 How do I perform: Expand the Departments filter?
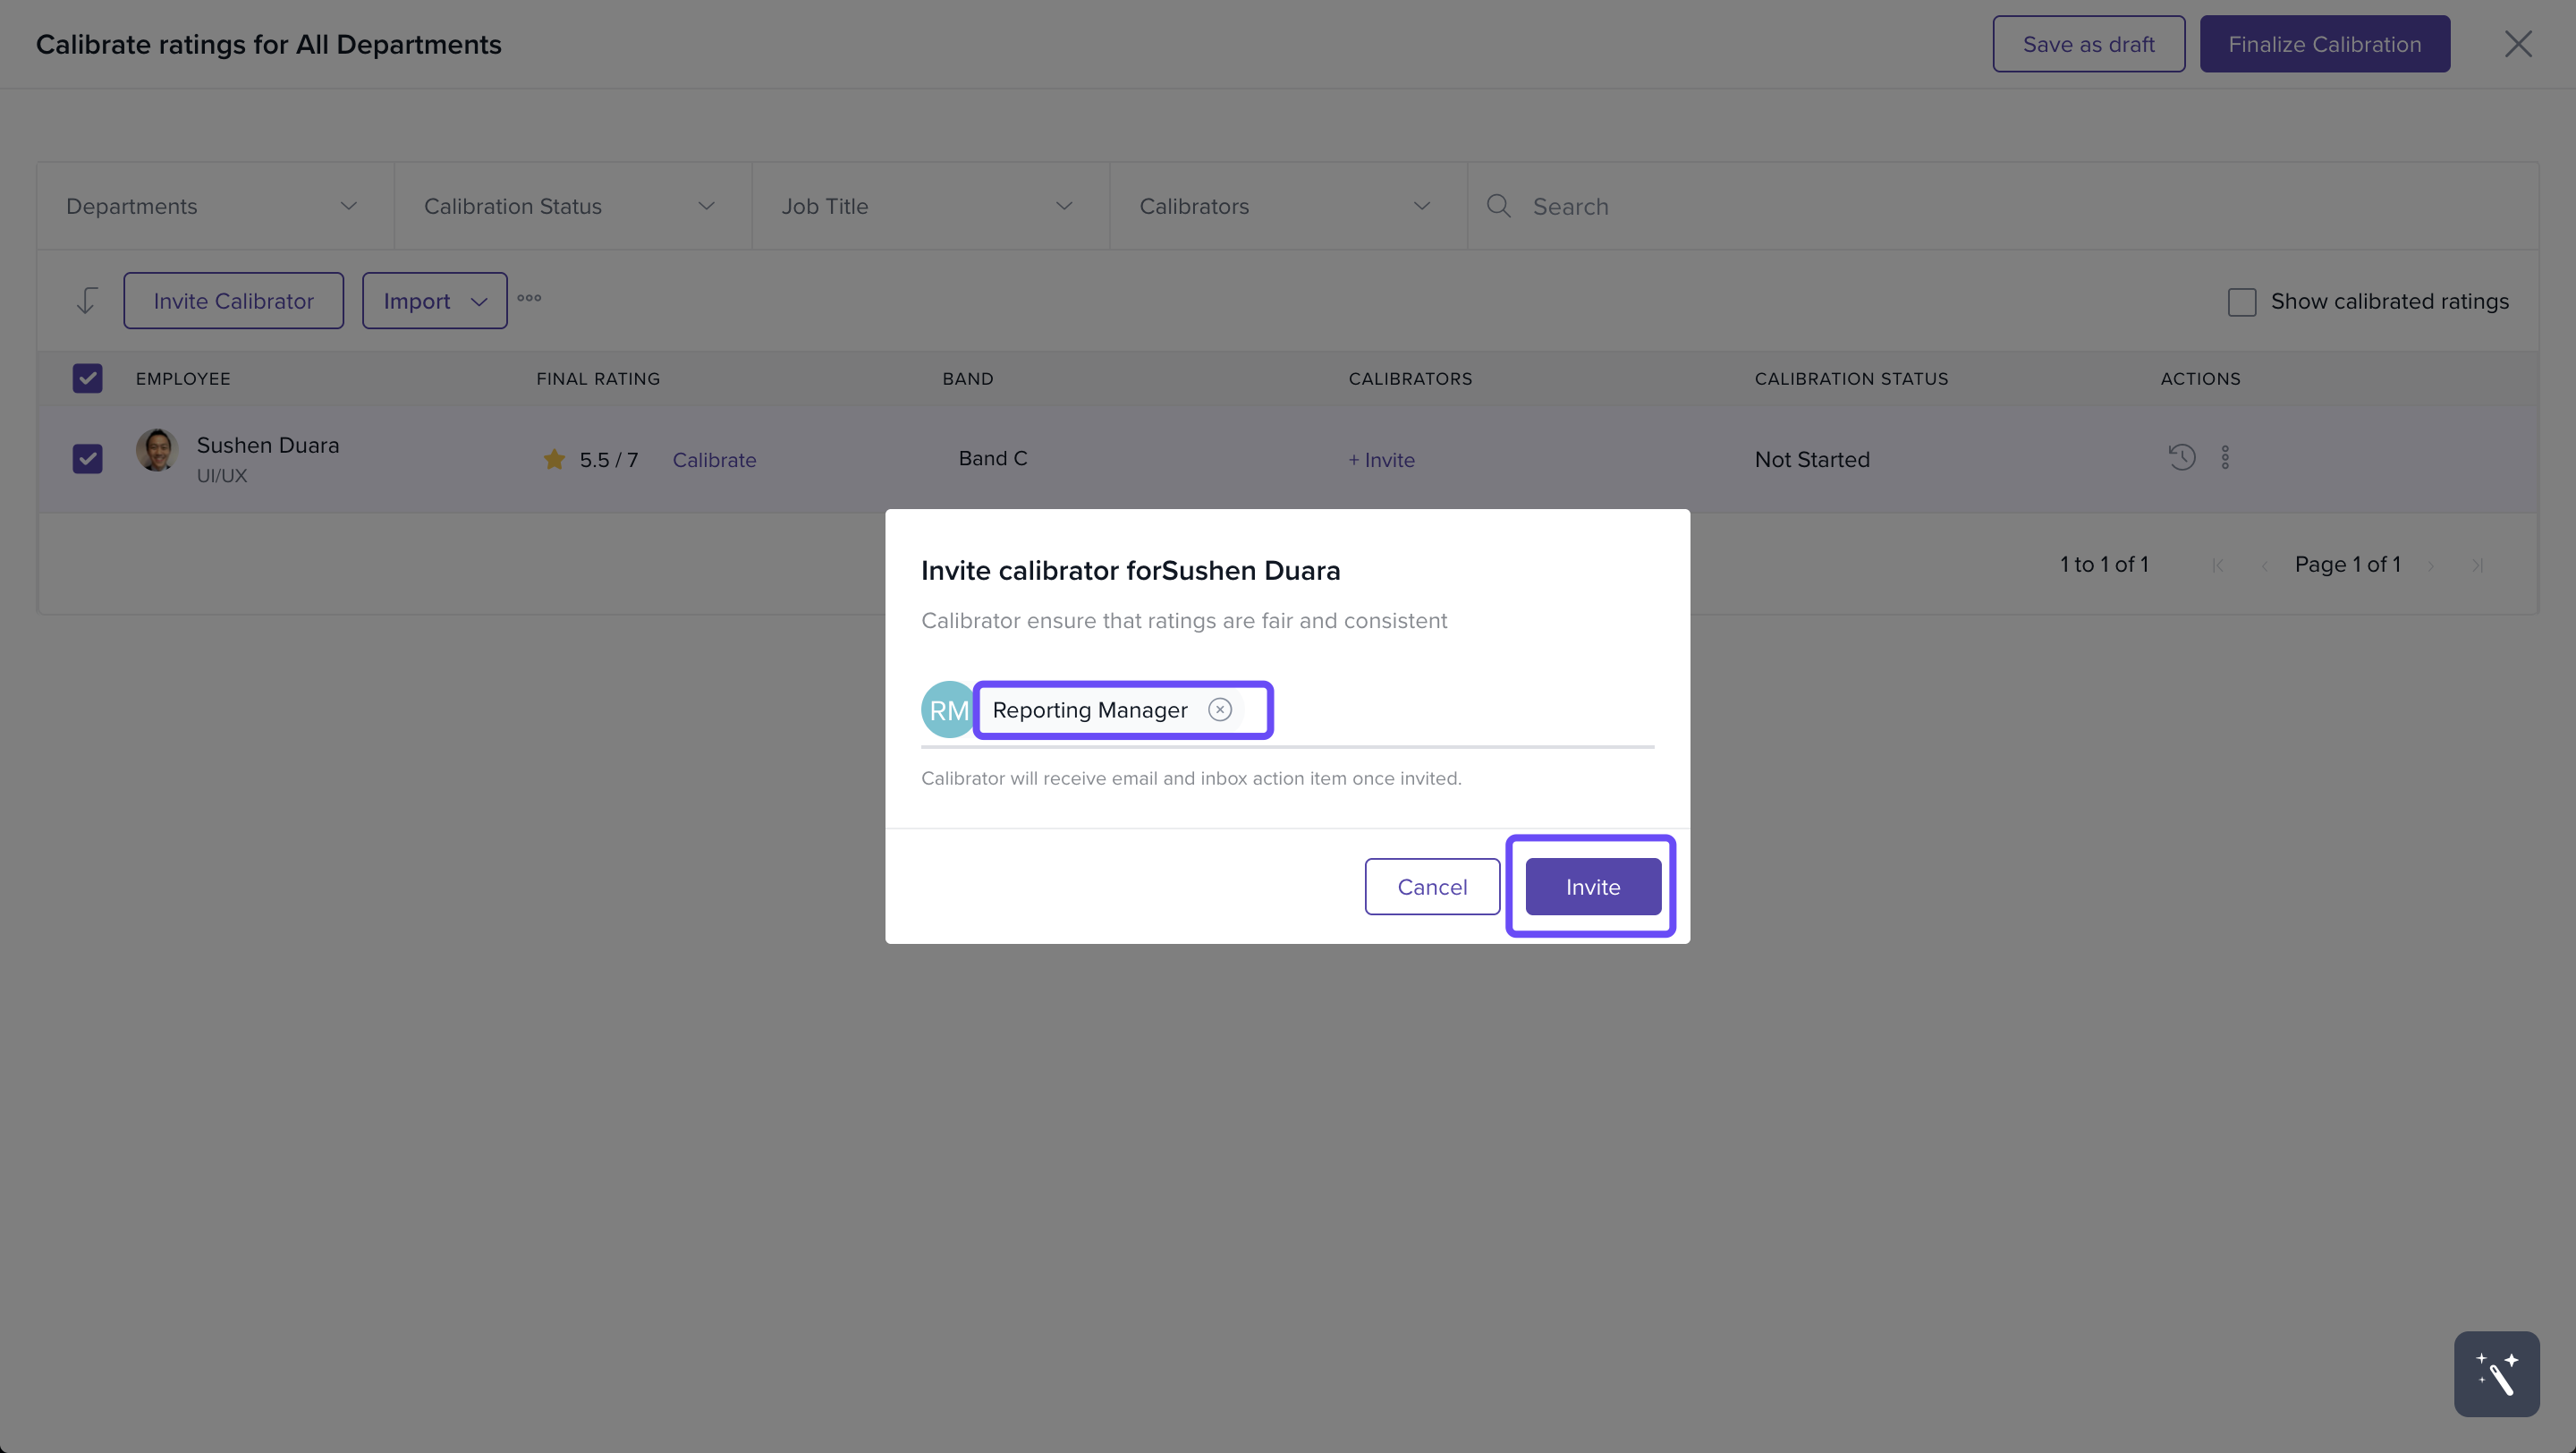click(x=215, y=206)
